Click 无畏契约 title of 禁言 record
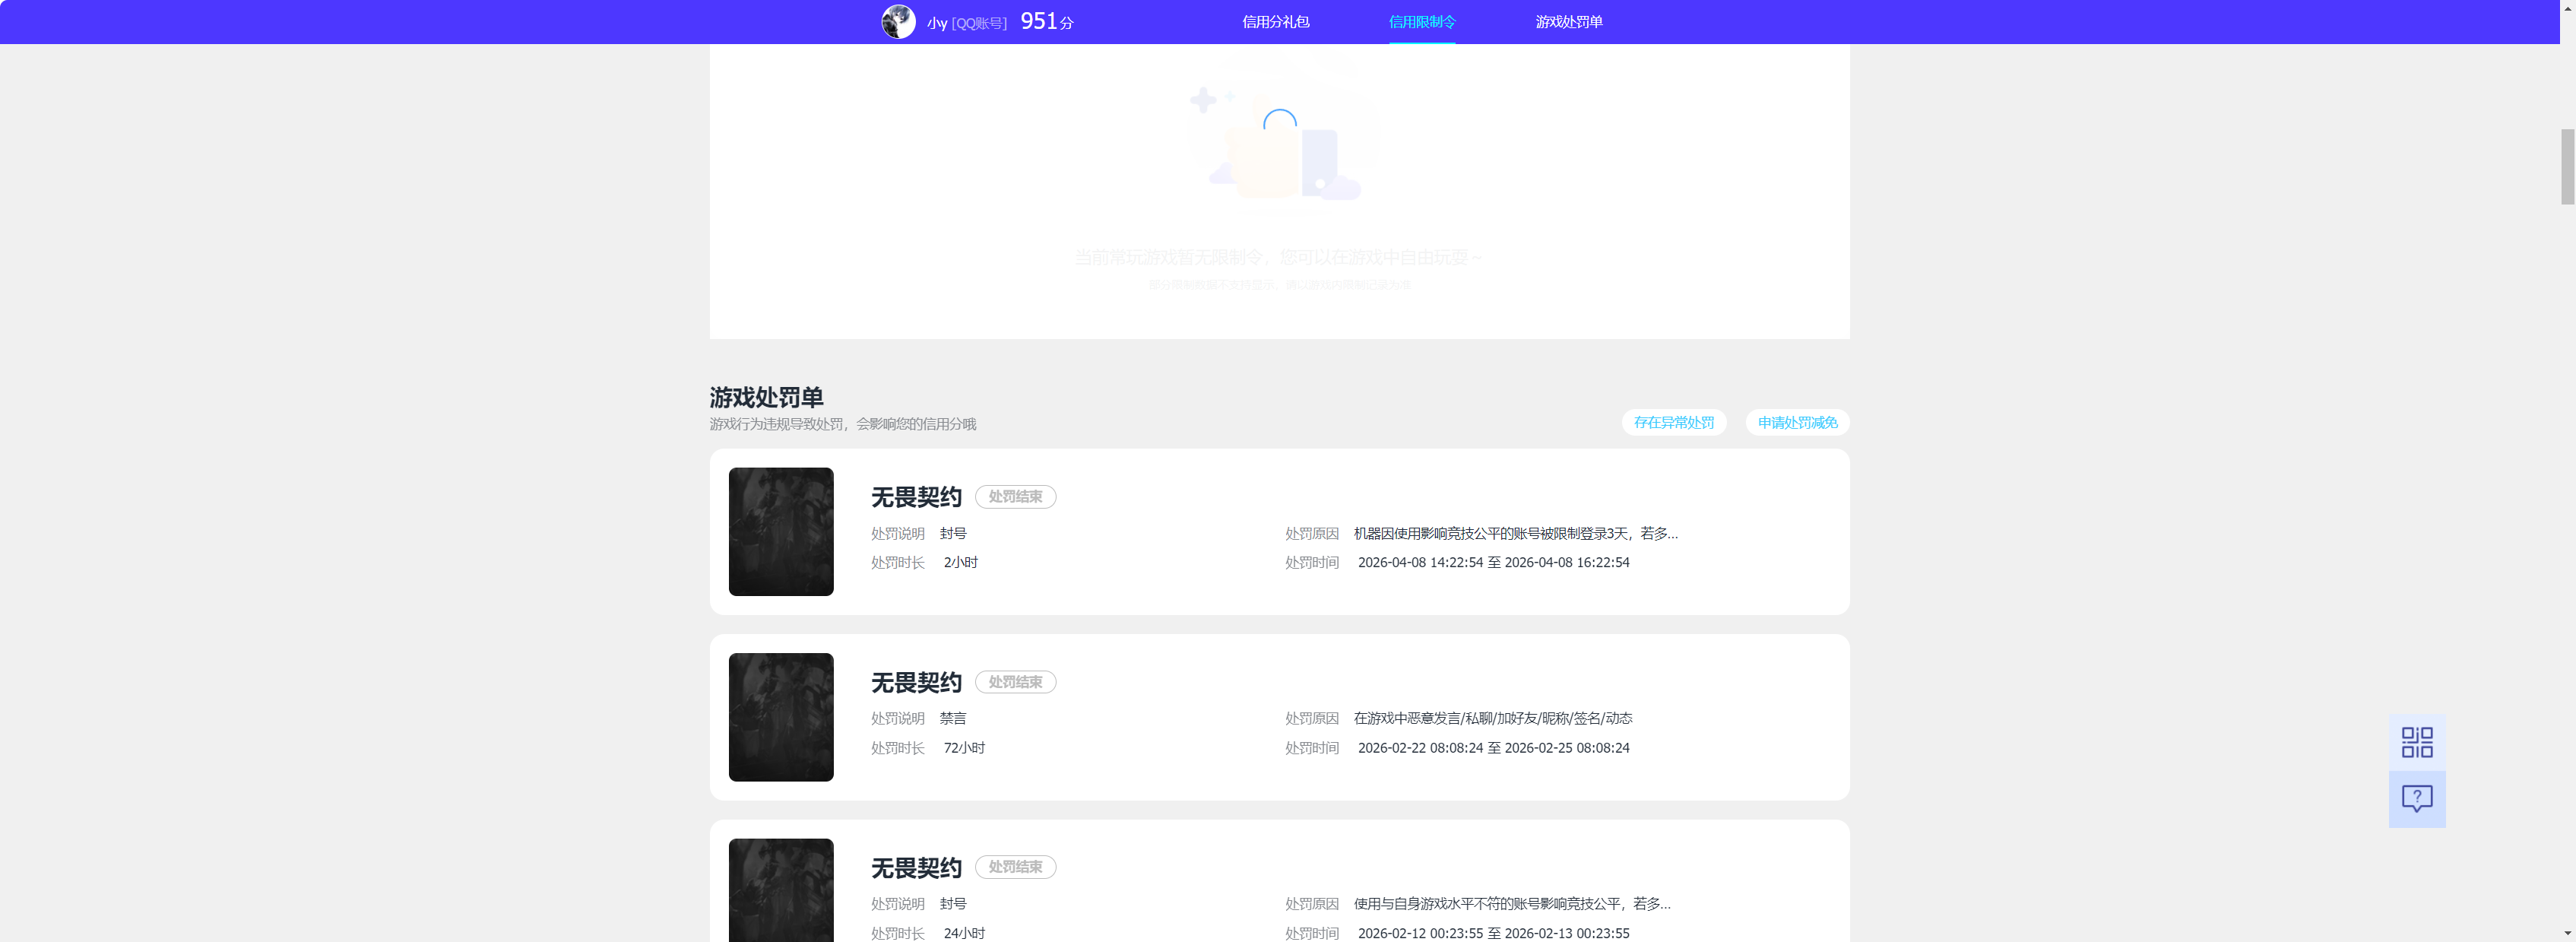2576x942 pixels. tap(915, 682)
